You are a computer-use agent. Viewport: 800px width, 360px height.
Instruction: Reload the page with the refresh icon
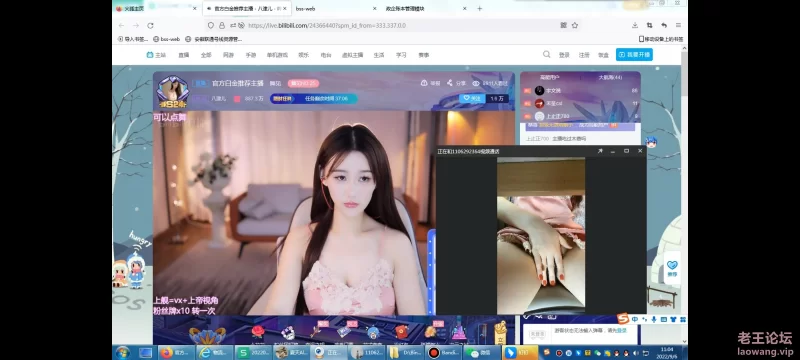(x=150, y=25)
